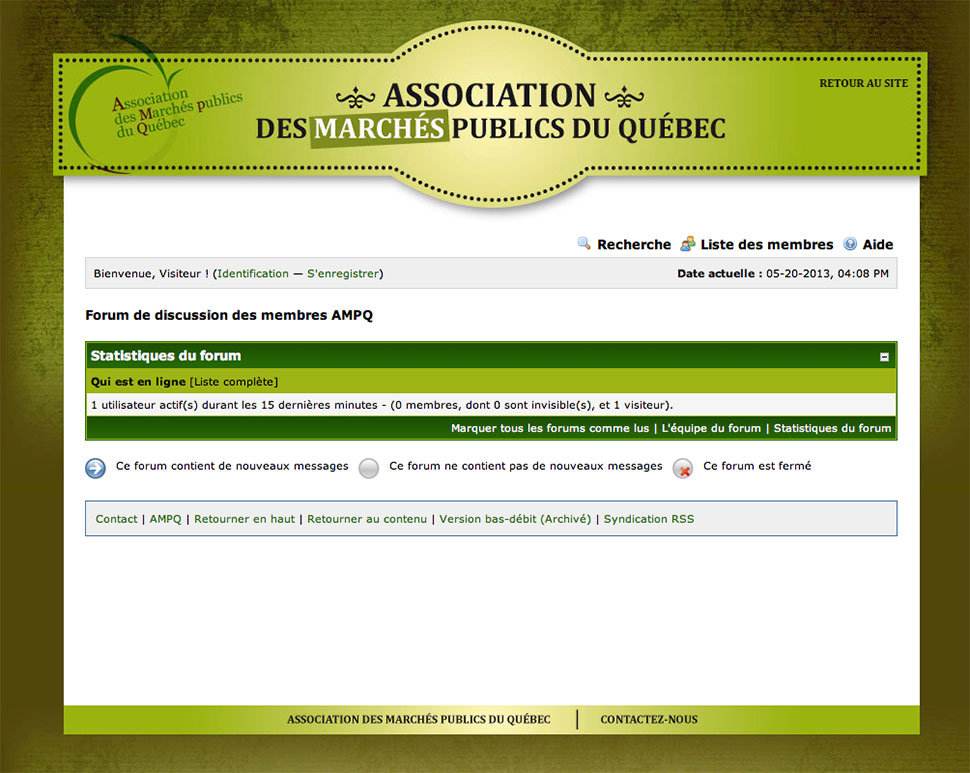The width and height of the screenshot is (970, 773).
Task: Click the Association des Marchés Publics banner title
Action: coord(490,112)
